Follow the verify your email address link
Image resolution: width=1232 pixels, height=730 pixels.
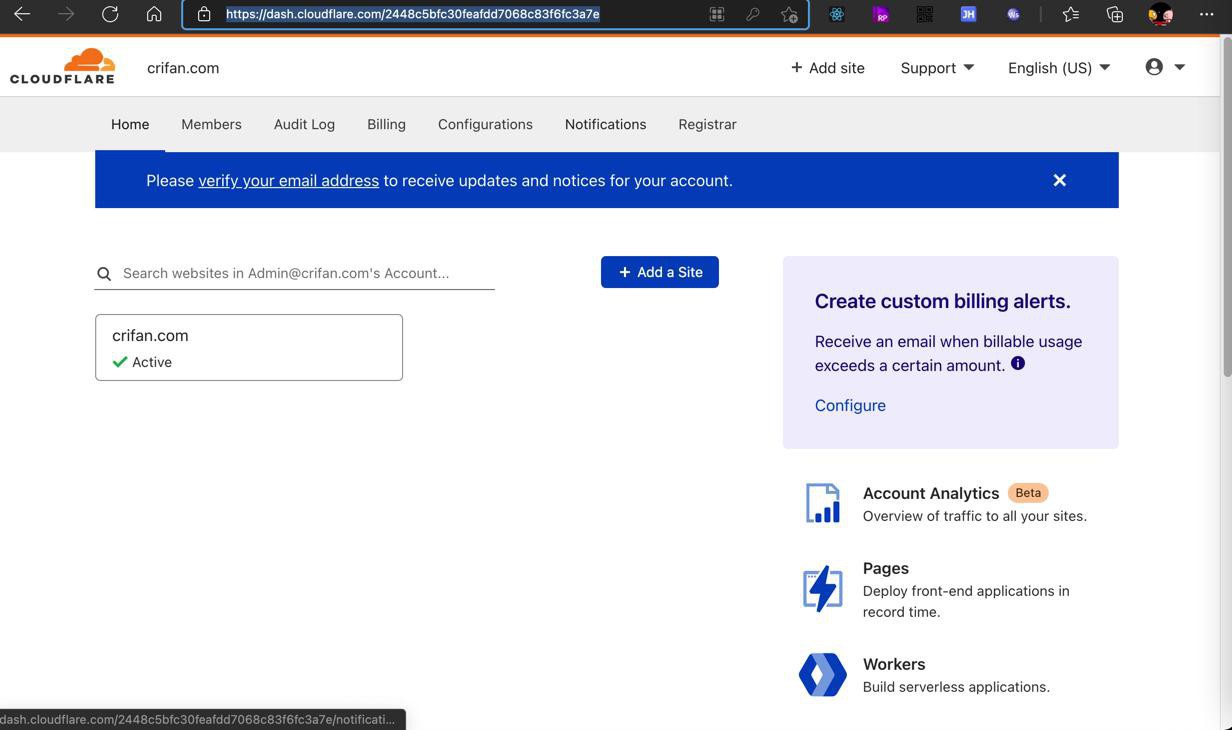pos(288,180)
